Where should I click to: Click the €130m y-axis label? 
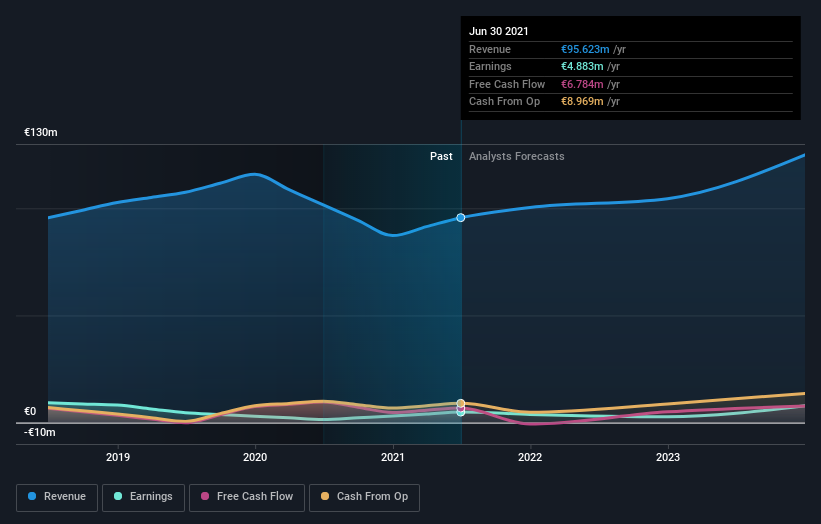click(40, 132)
